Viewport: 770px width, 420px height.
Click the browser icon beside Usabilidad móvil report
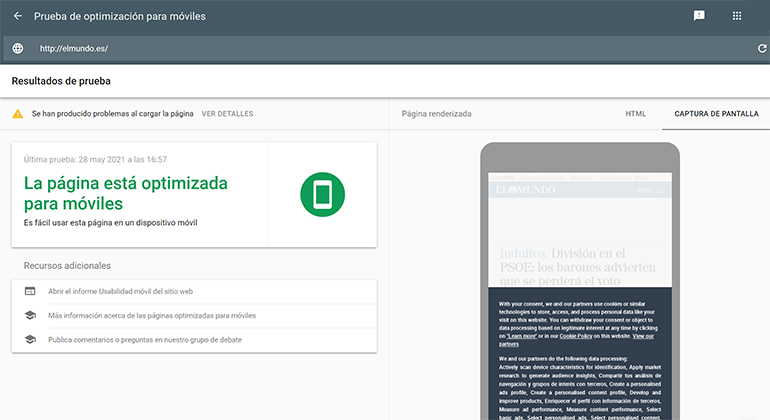click(x=30, y=291)
